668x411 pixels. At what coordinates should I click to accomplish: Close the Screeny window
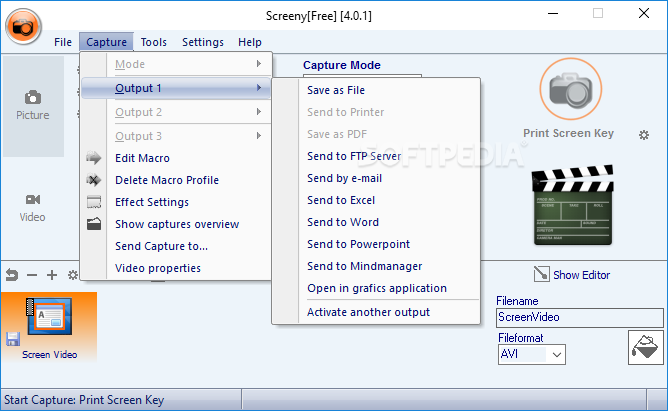pyautogui.click(x=644, y=14)
